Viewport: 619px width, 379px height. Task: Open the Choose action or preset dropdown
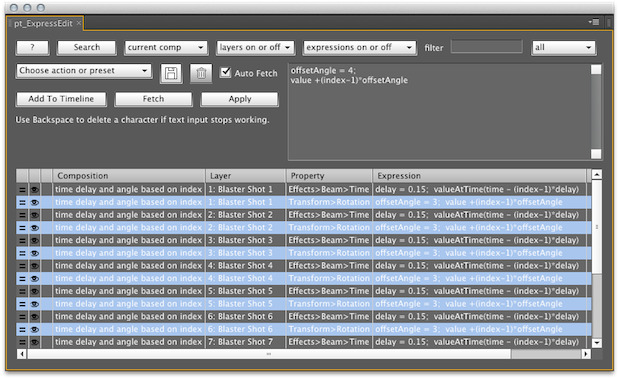tap(84, 71)
